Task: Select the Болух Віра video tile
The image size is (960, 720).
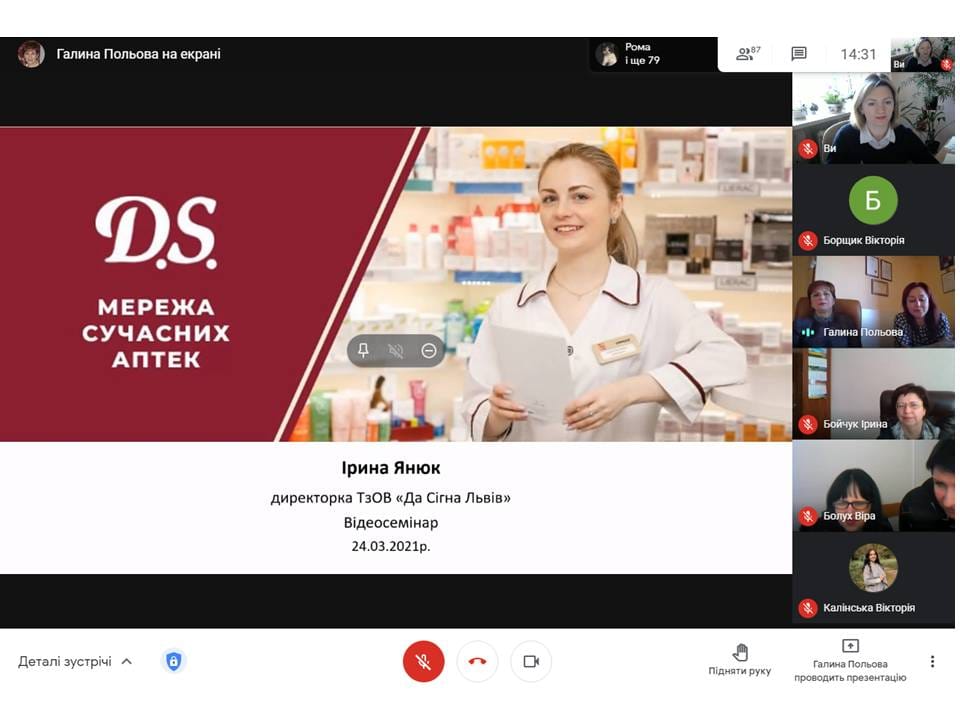Action: (x=873, y=486)
